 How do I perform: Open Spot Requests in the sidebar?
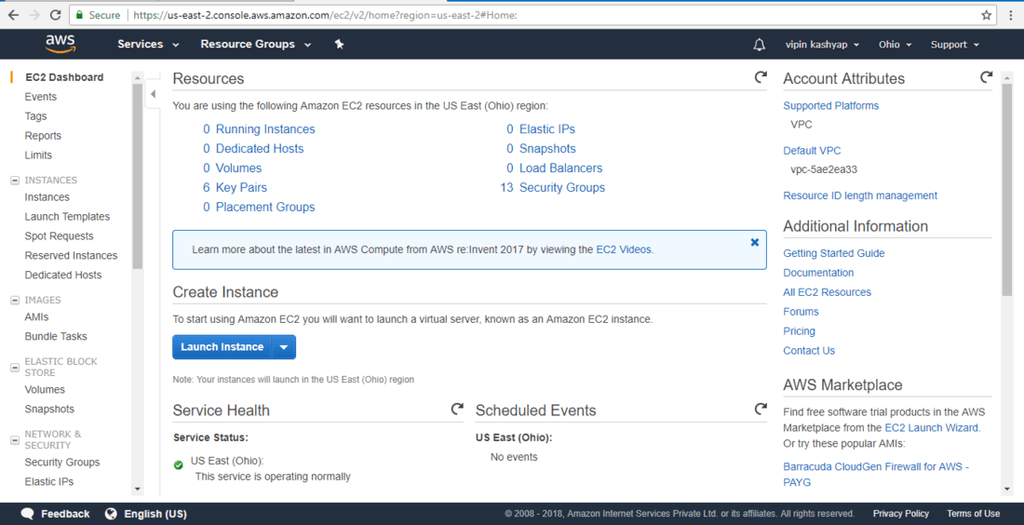pos(59,236)
